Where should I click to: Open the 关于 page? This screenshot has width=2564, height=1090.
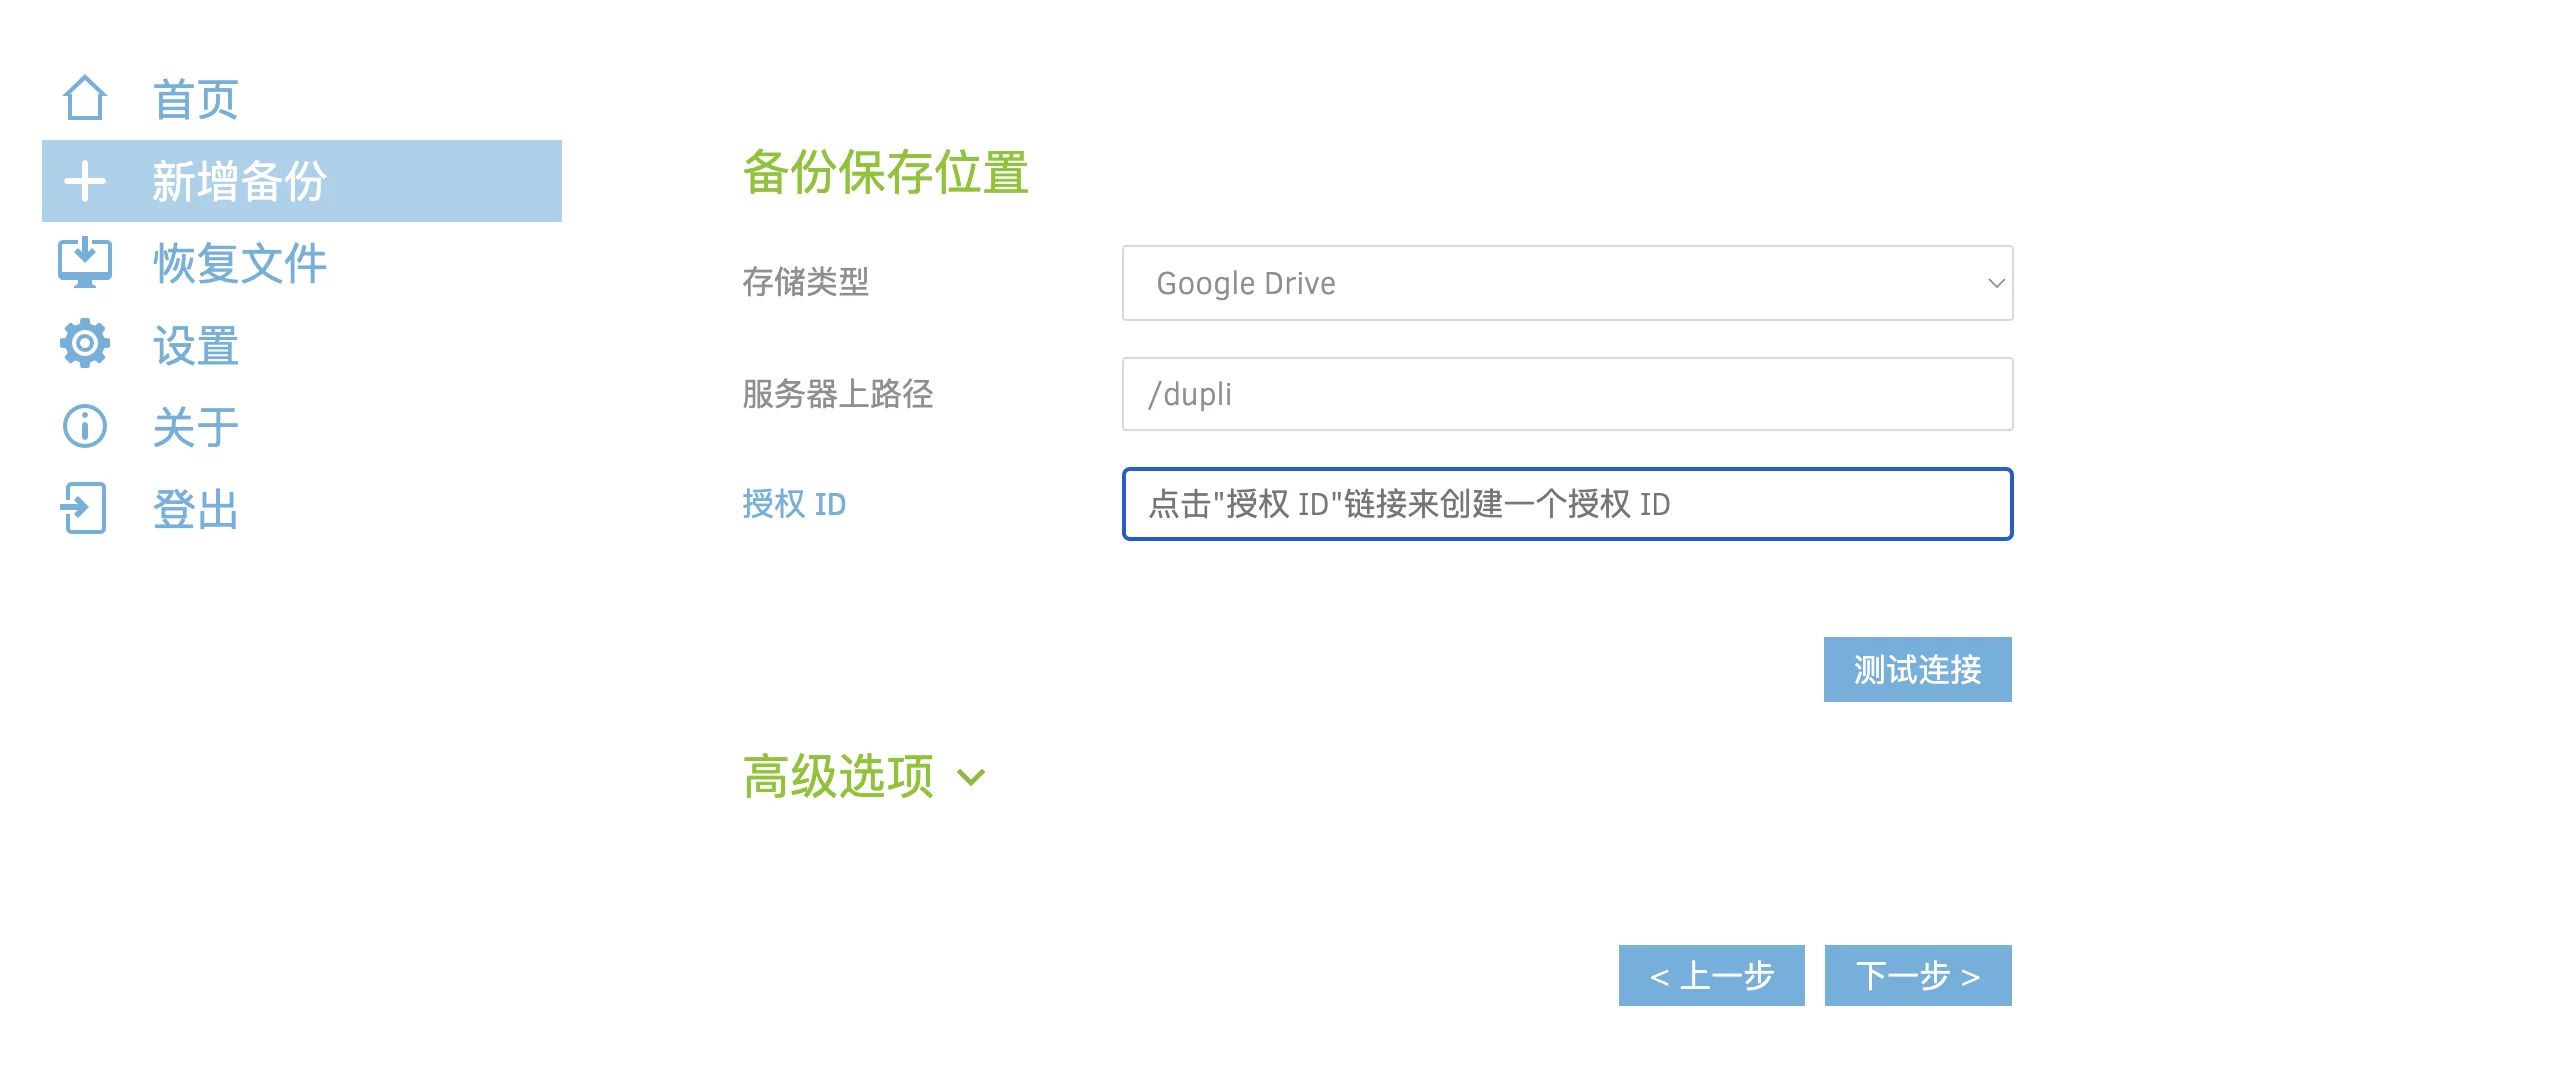point(195,428)
